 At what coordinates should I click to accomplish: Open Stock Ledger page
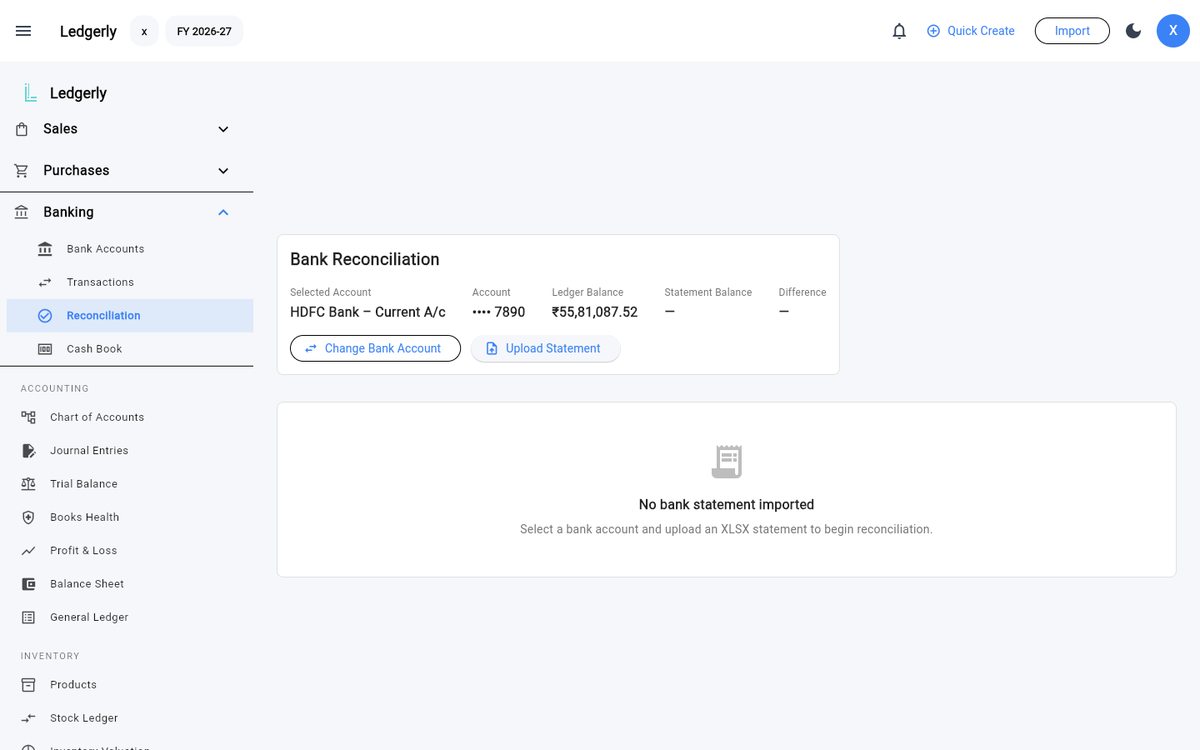click(x=127, y=718)
